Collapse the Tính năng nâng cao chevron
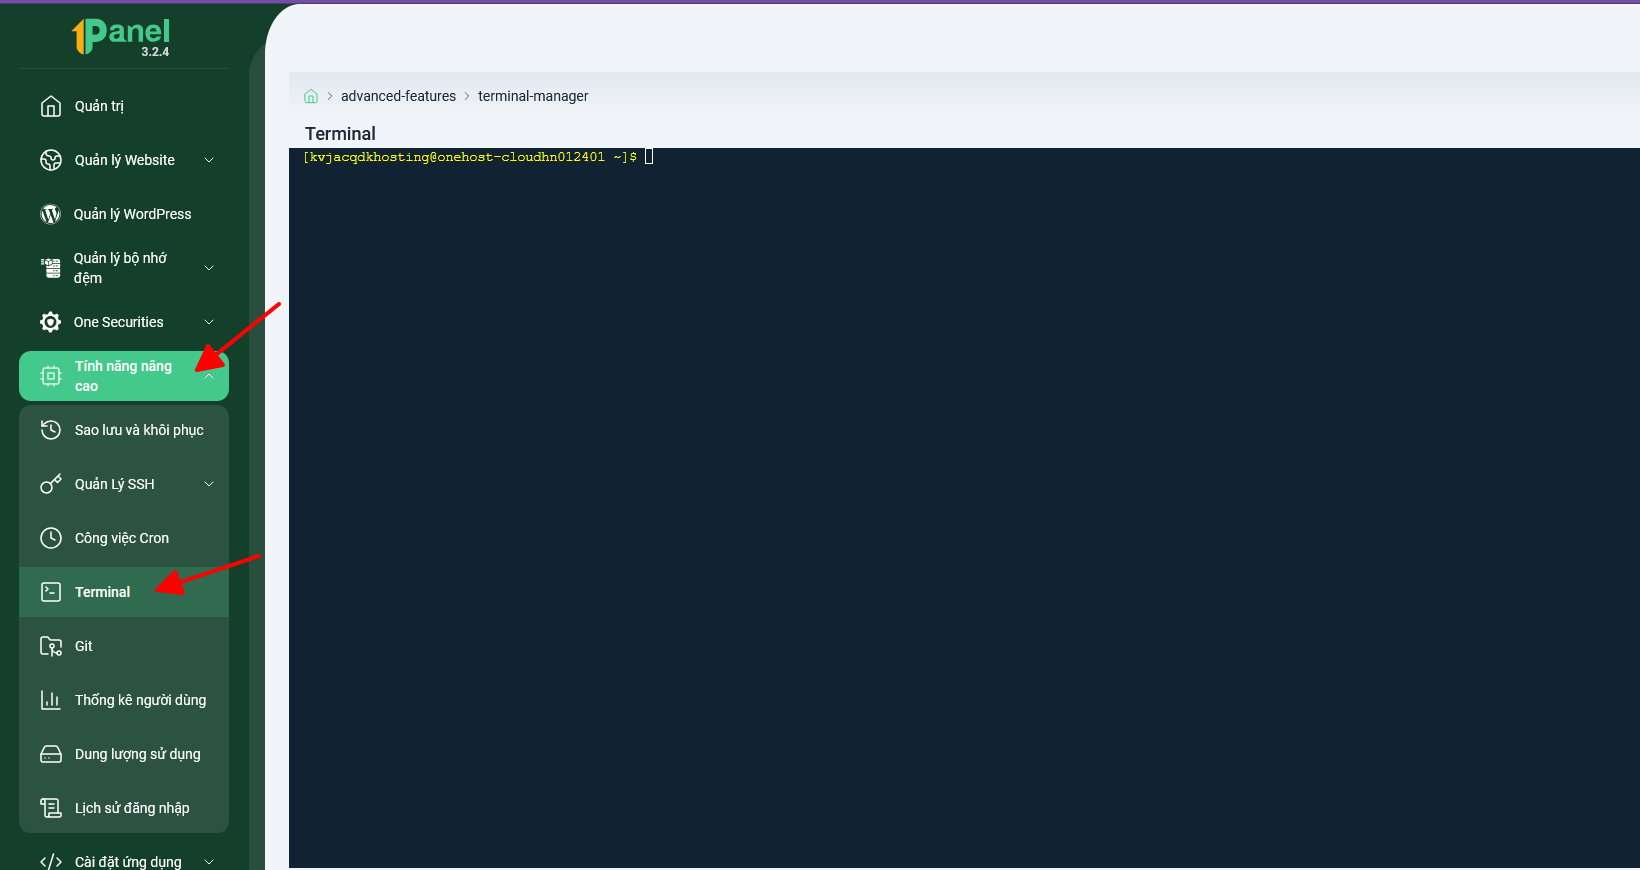1640x870 pixels. [209, 376]
